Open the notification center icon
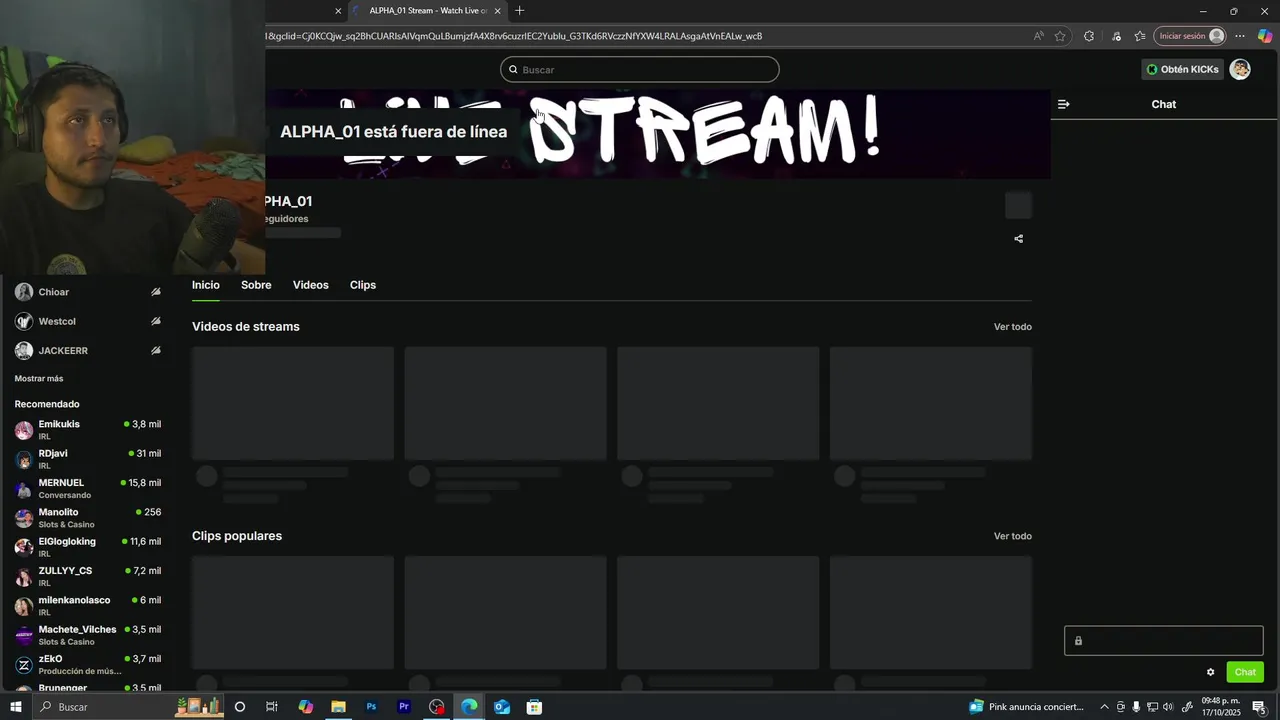This screenshot has height=720, width=1280. (1259, 707)
